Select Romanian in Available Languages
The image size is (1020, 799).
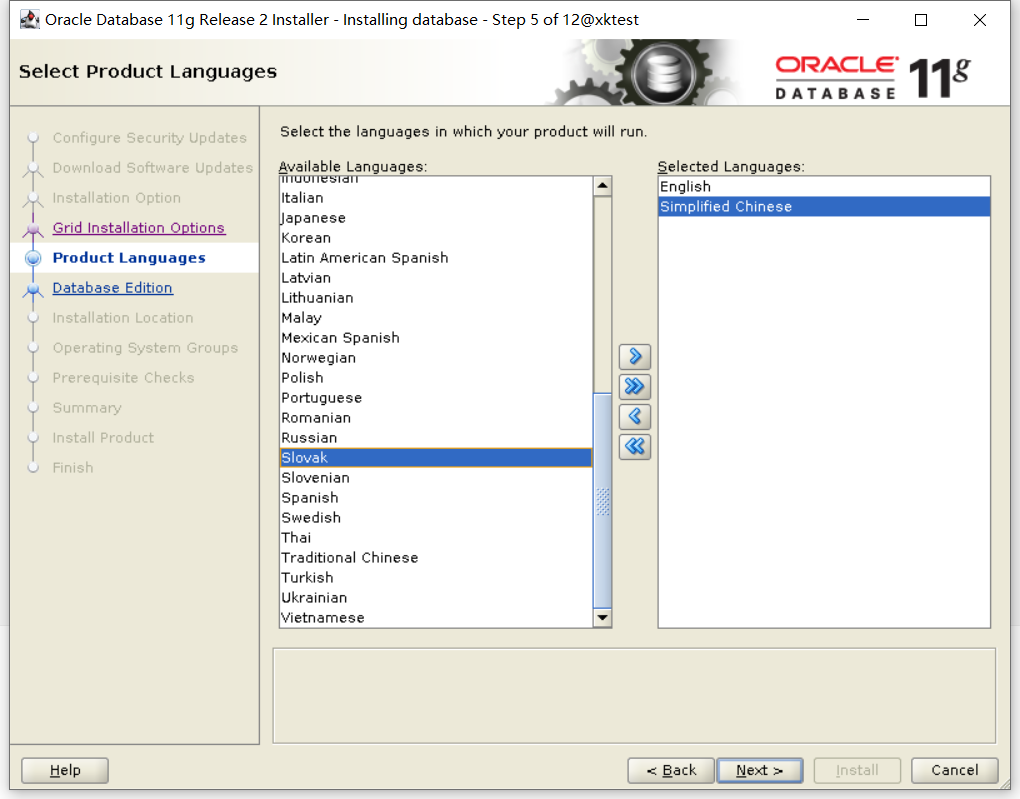pyautogui.click(x=436, y=418)
